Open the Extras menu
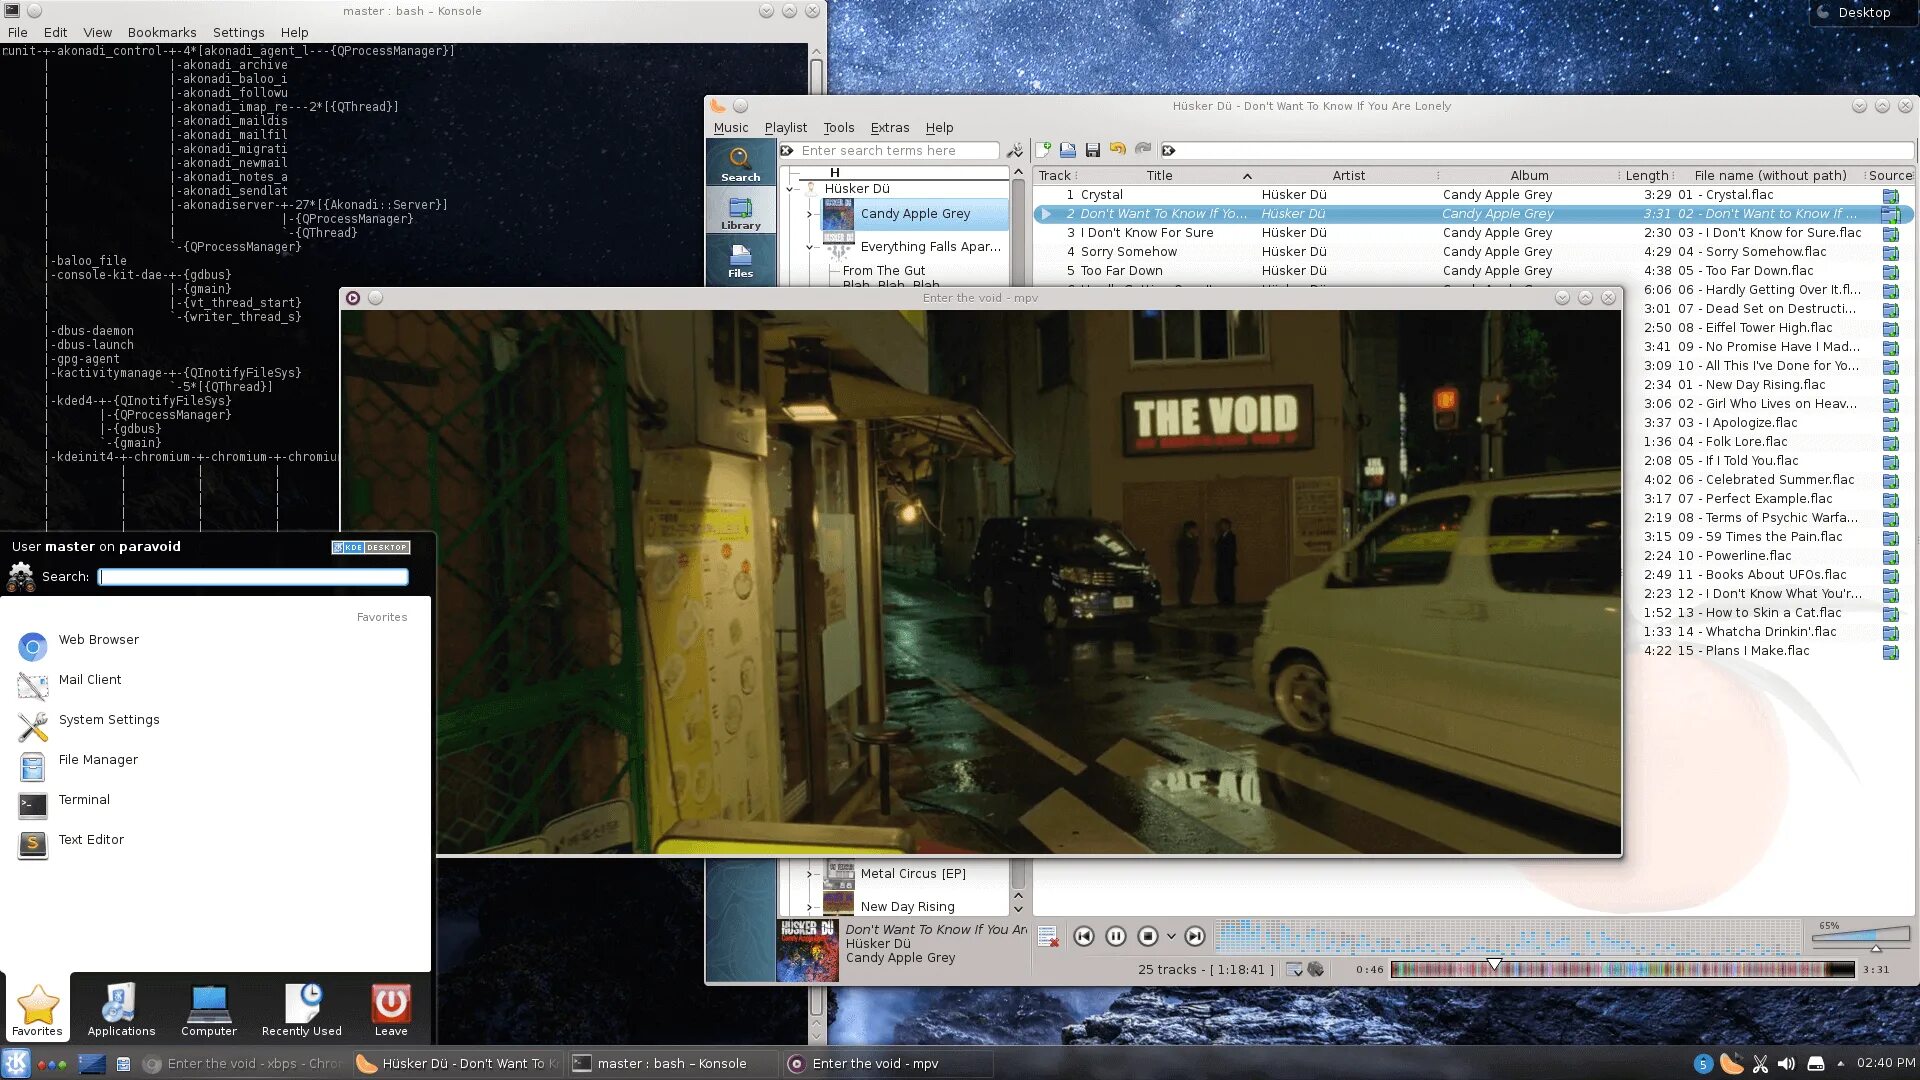The width and height of the screenshot is (1920, 1080). (x=889, y=128)
